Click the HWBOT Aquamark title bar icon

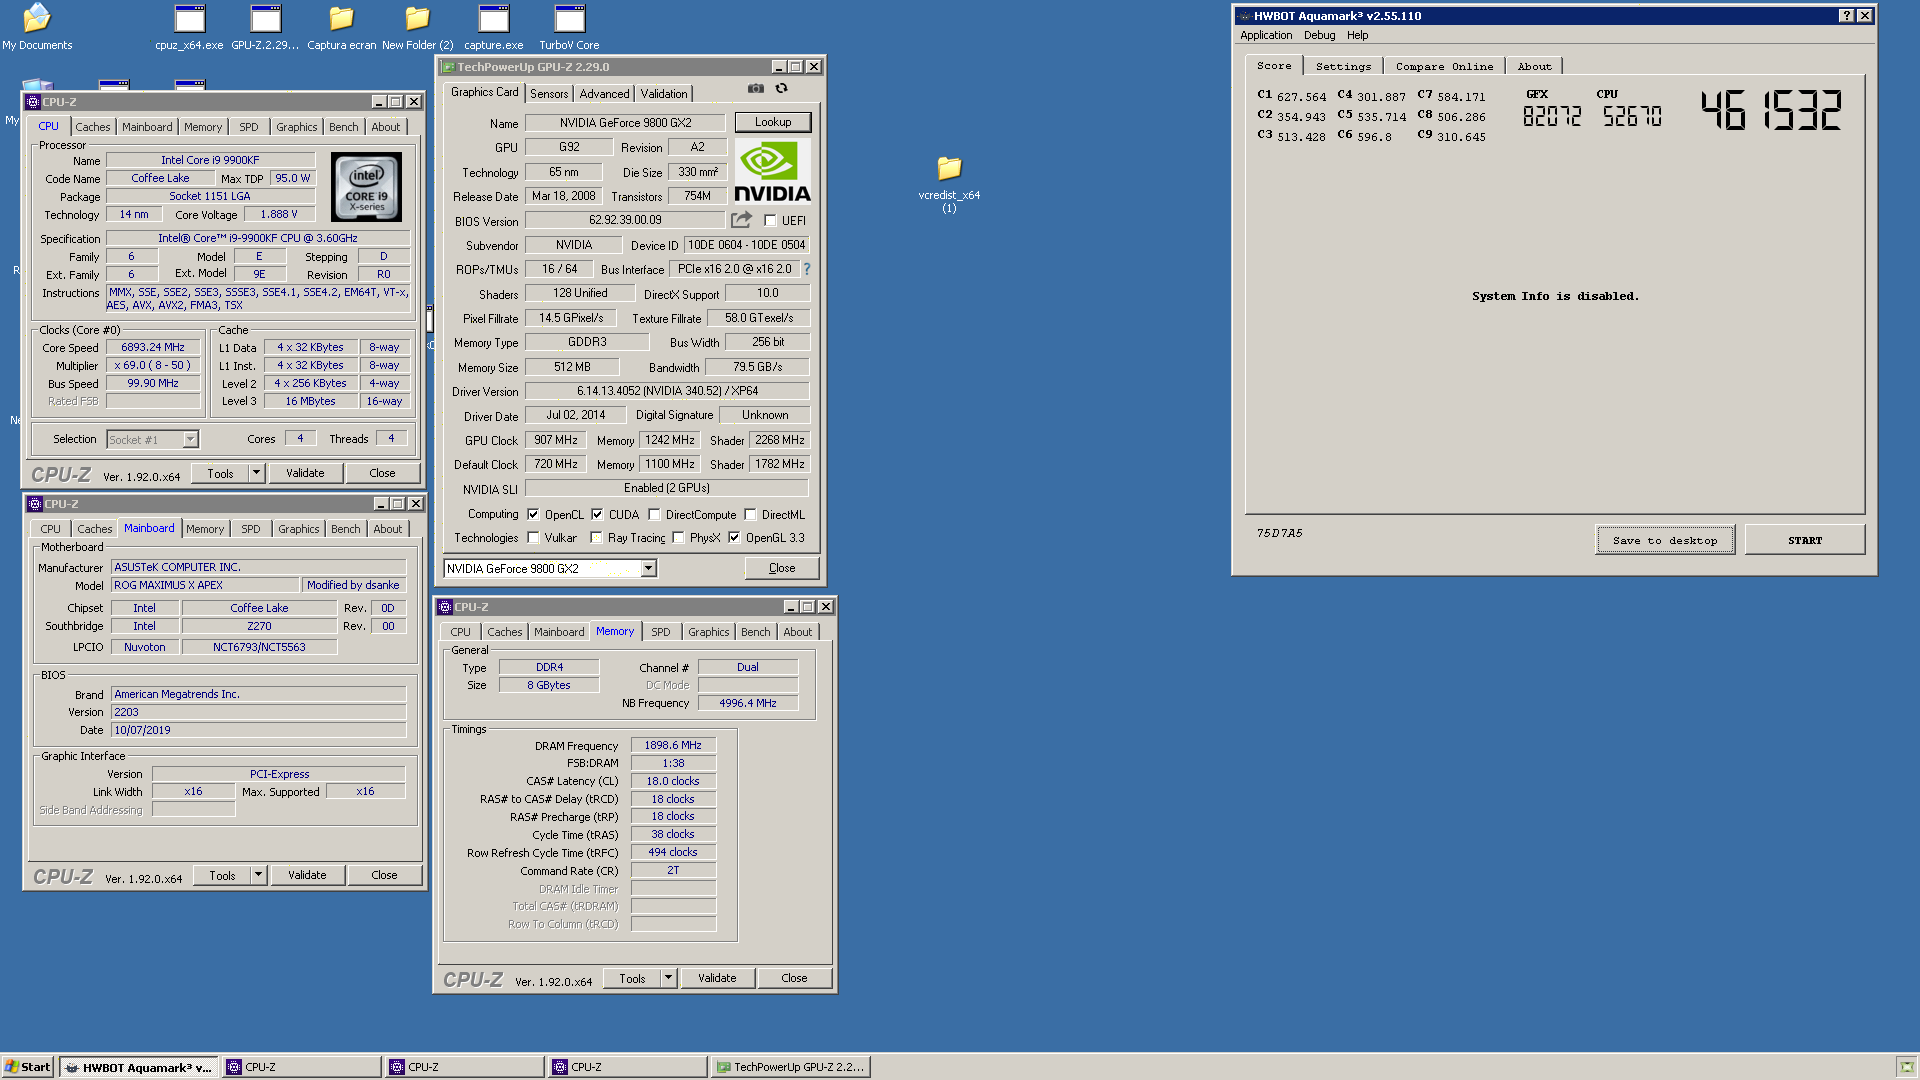1245,16
